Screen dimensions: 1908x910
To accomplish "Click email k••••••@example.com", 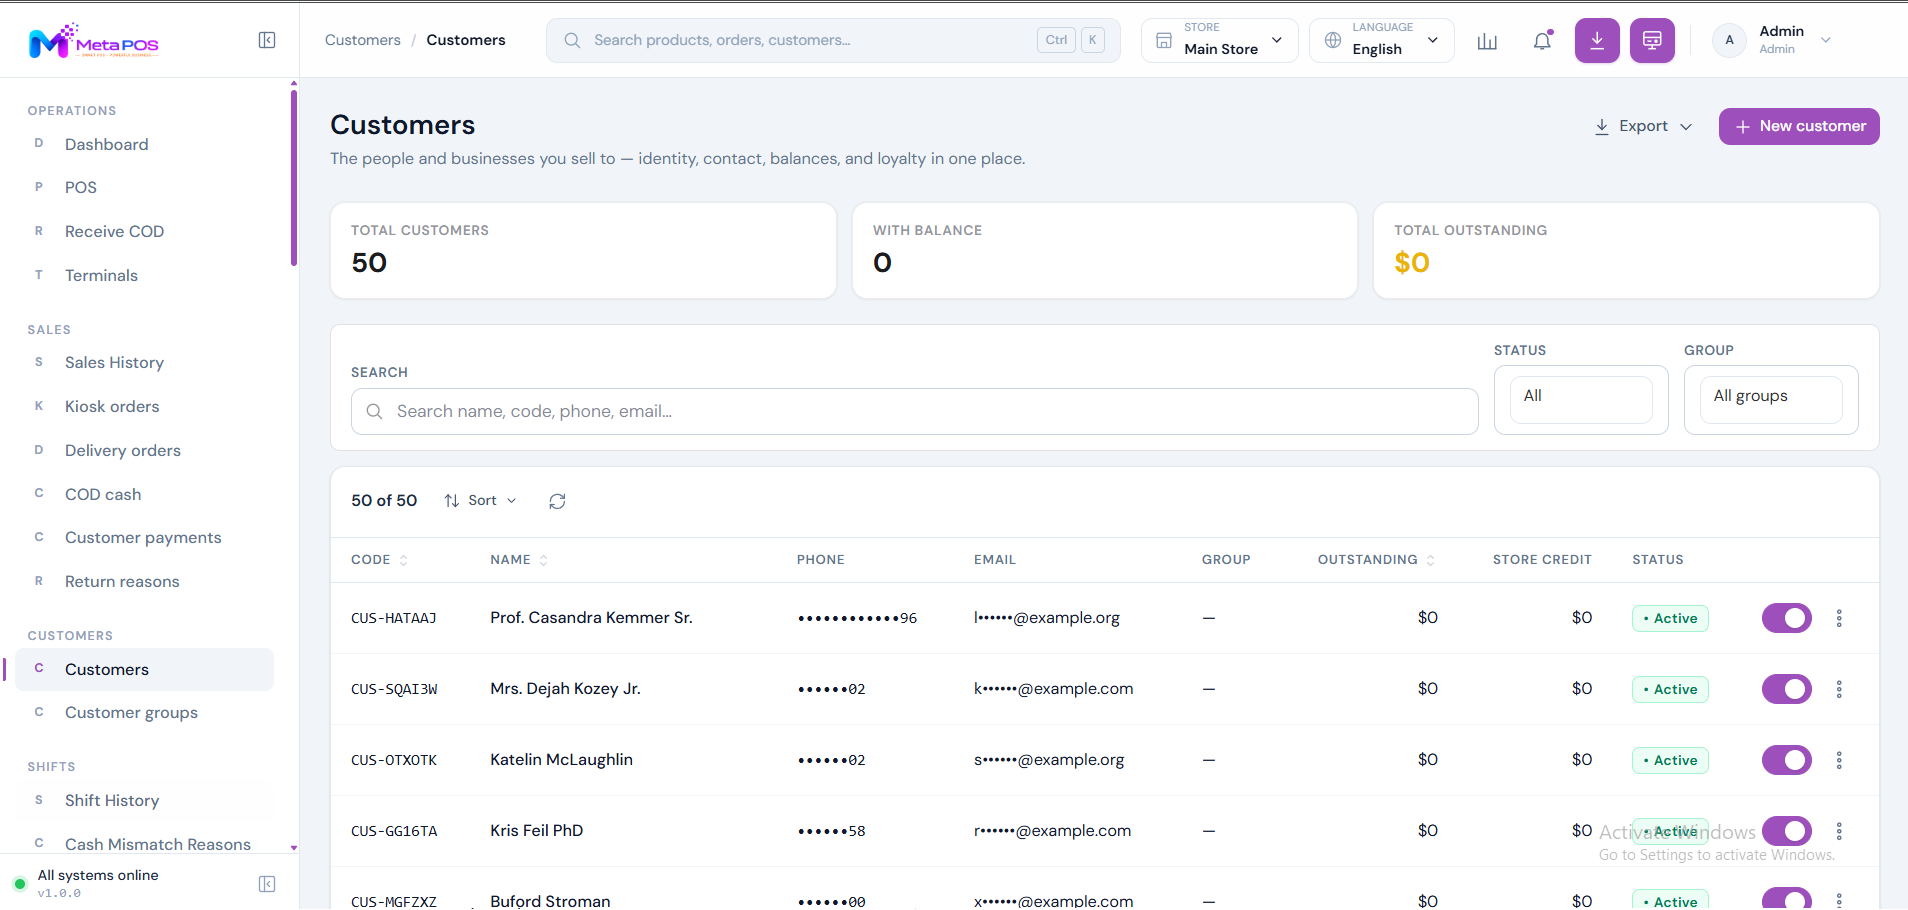I will point(1054,689).
